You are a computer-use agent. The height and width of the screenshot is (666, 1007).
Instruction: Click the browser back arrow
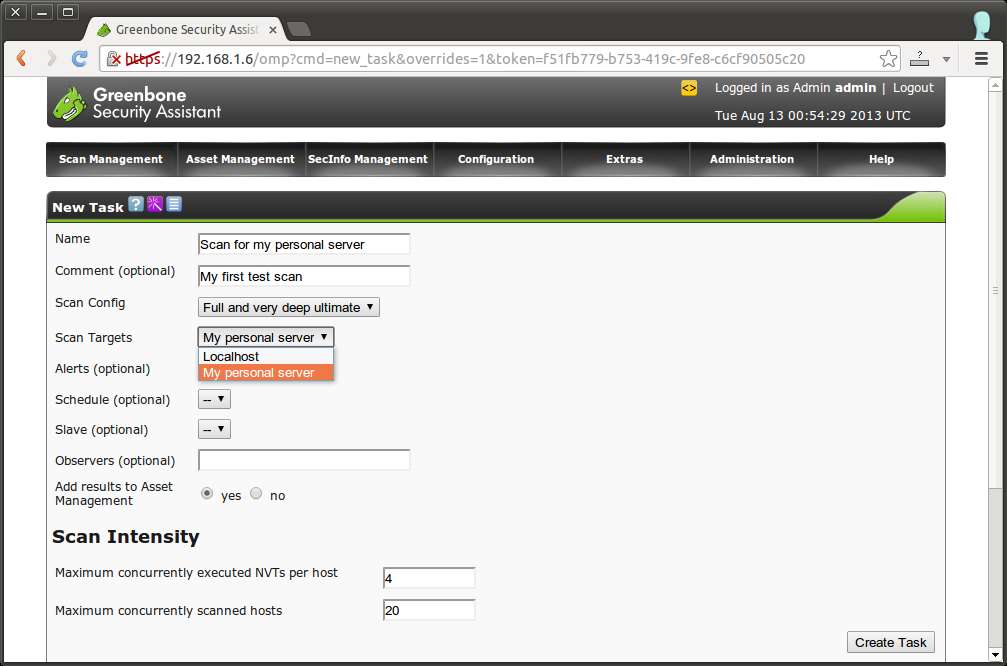coord(22,58)
